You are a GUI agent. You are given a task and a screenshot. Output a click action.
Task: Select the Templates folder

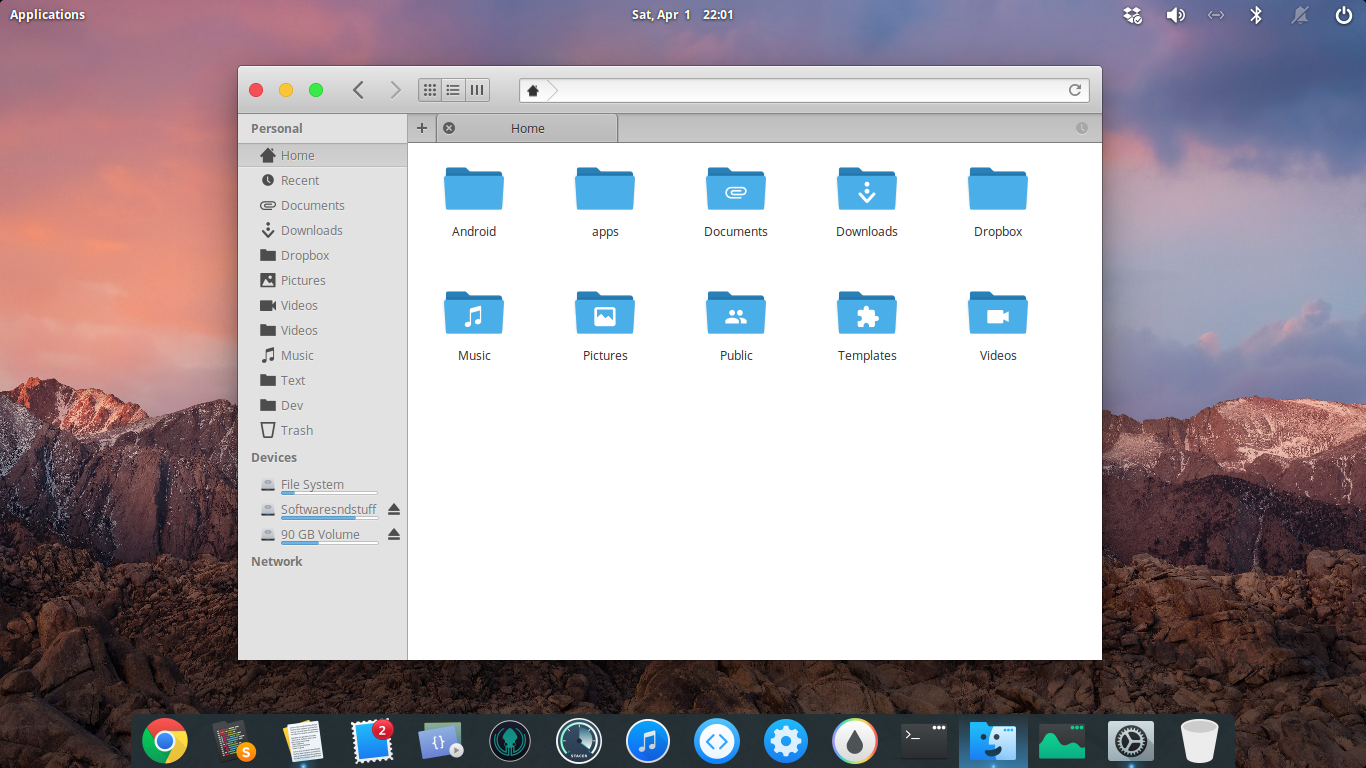click(867, 326)
